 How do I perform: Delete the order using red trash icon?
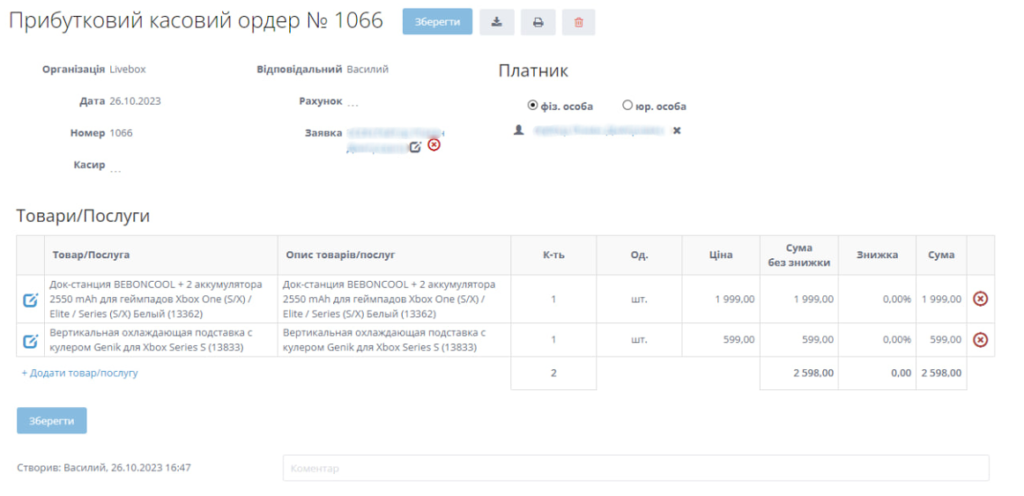pos(578,22)
